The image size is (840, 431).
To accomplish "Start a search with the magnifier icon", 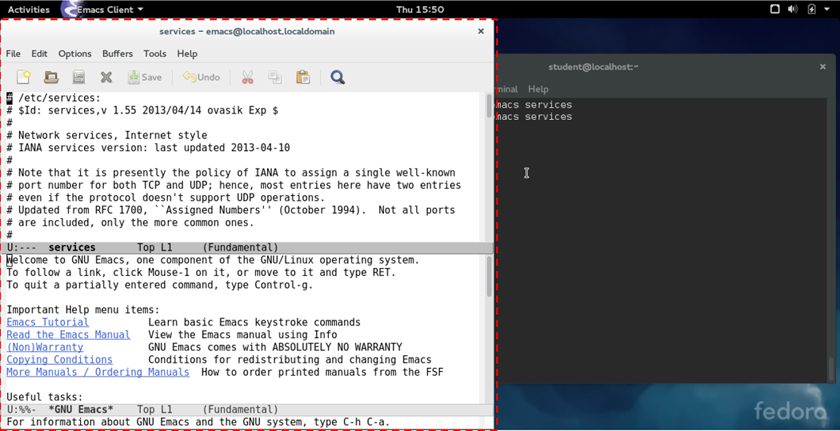I will tap(338, 77).
